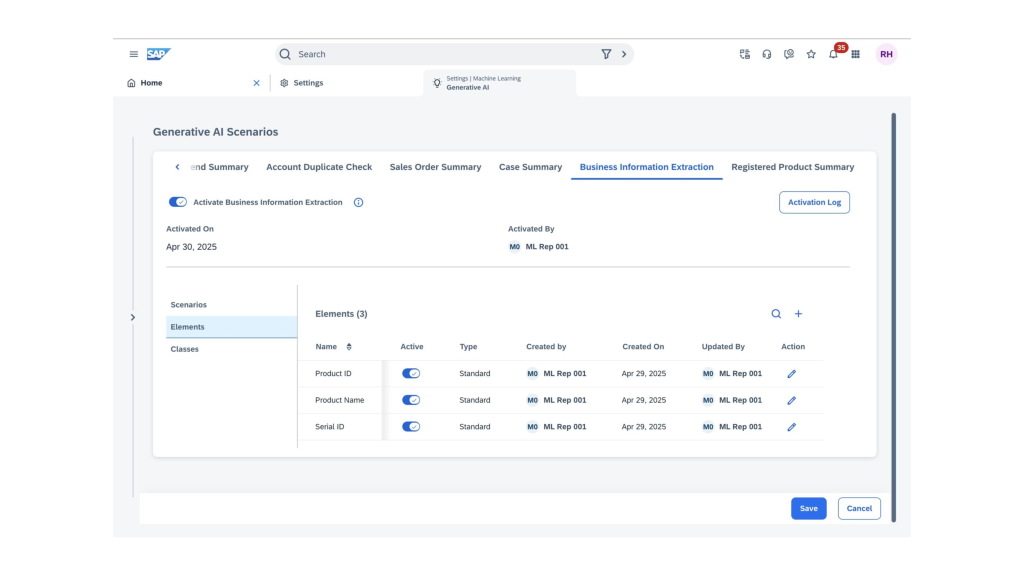Expand the search filter options arrow
Image resolution: width=1024 pixels, height=576 pixels.
coord(624,54)
